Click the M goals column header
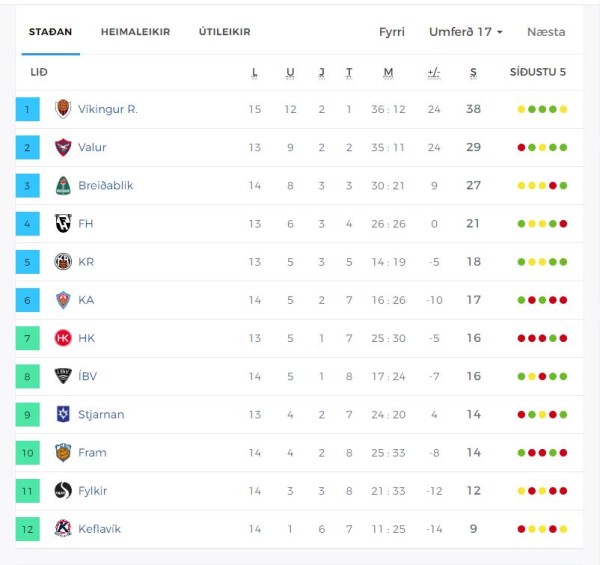 [x=388, y=72]
